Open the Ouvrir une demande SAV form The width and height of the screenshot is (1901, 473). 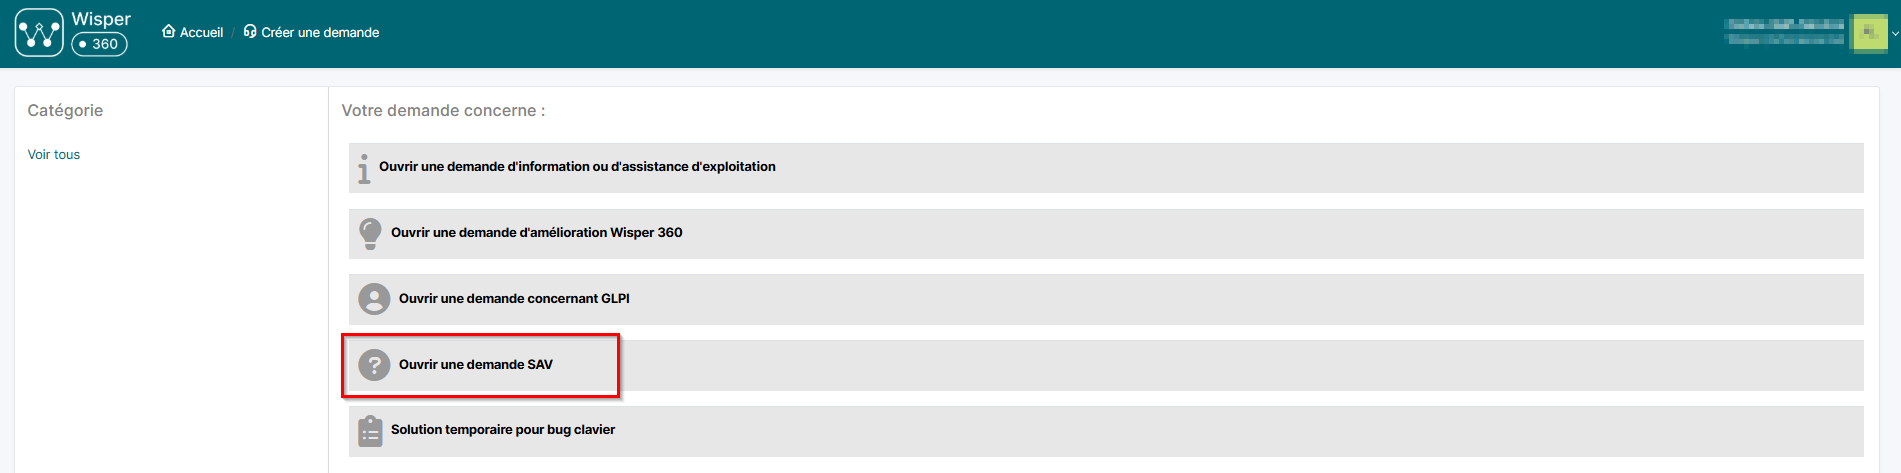pos(1106,365)
